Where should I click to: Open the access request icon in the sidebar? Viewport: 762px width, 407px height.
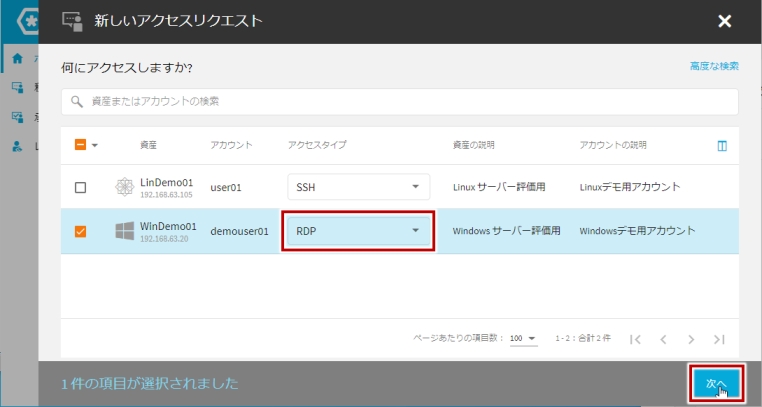coord(17,87)
